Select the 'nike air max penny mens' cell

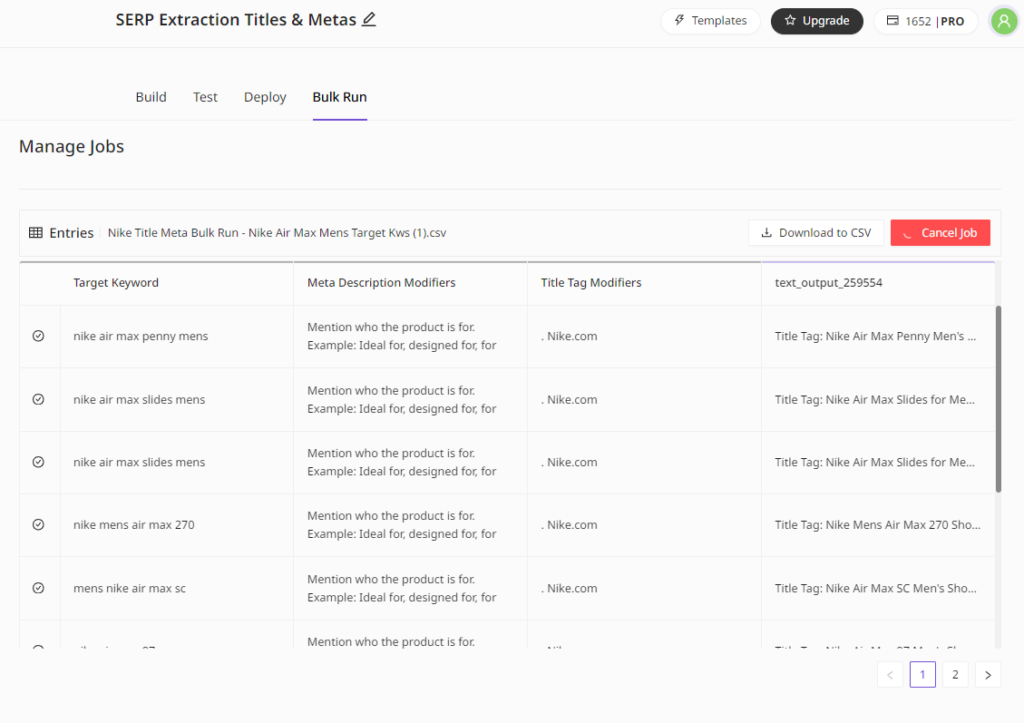[177, 336]
